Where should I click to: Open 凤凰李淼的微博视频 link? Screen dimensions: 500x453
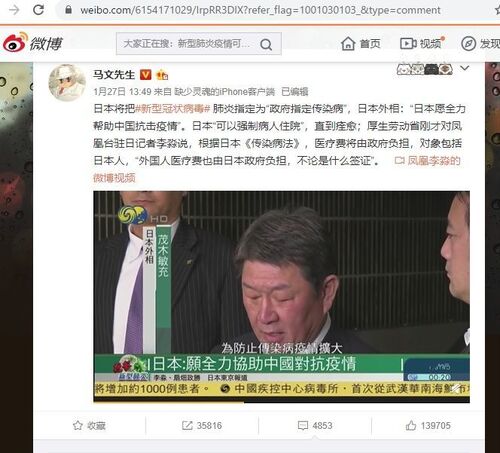[x=277, y=169]
